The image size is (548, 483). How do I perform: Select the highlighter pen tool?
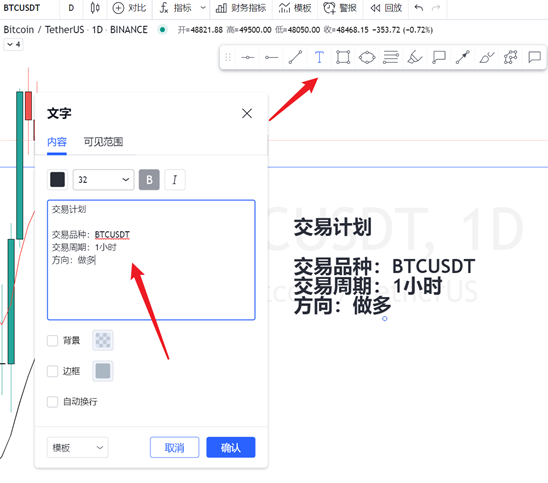click(x=486, y=57)
